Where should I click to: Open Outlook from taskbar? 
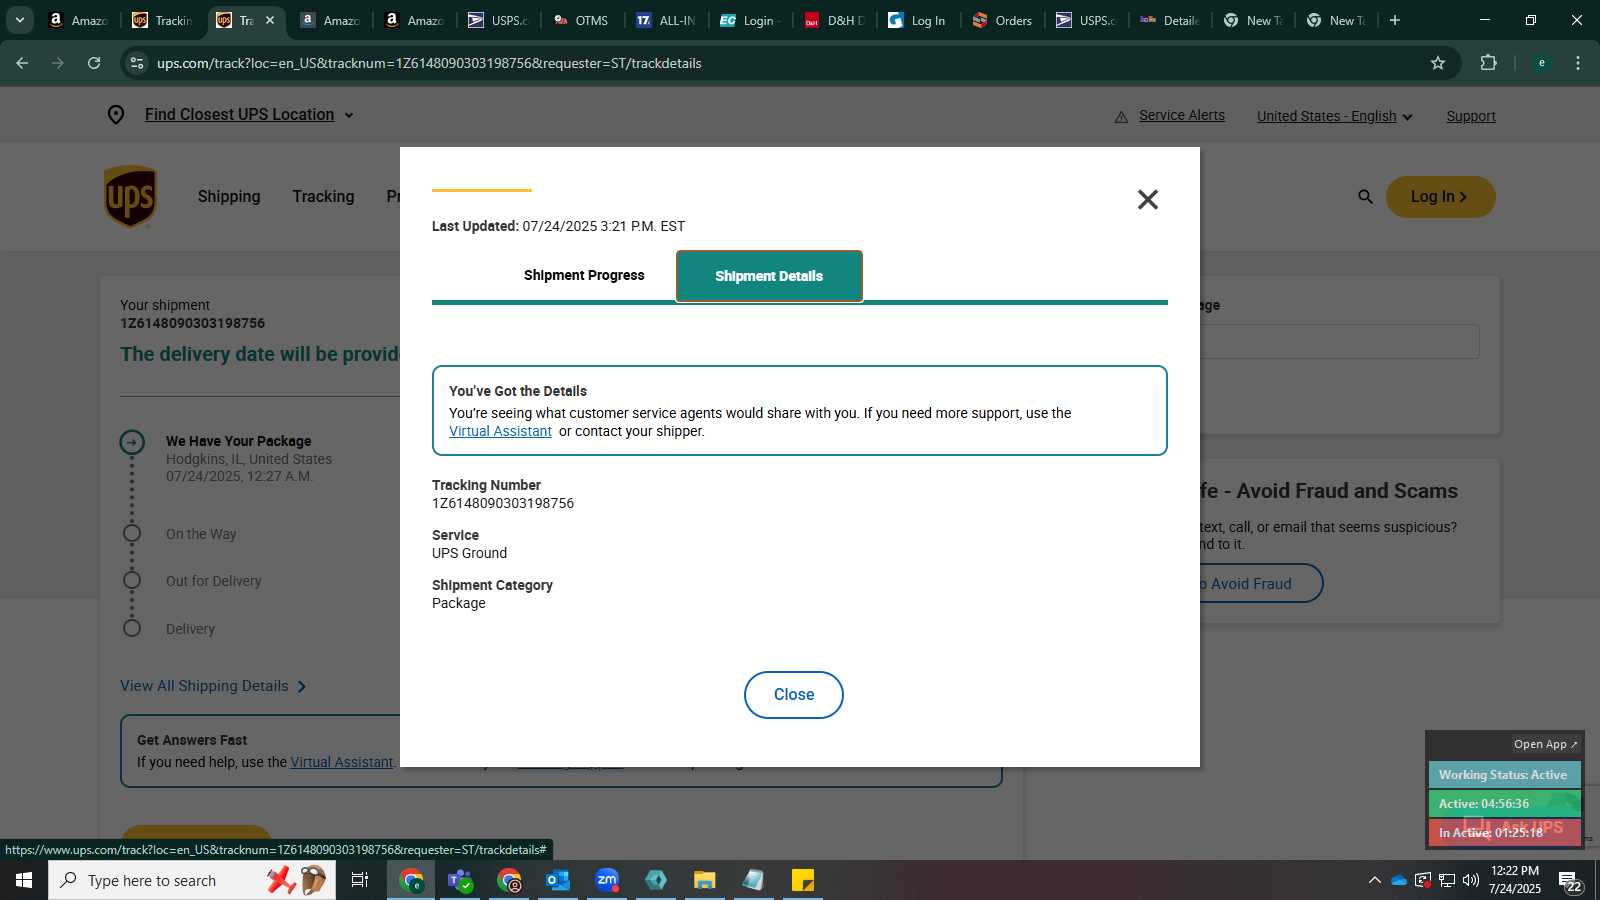click(x=557, y=880)
